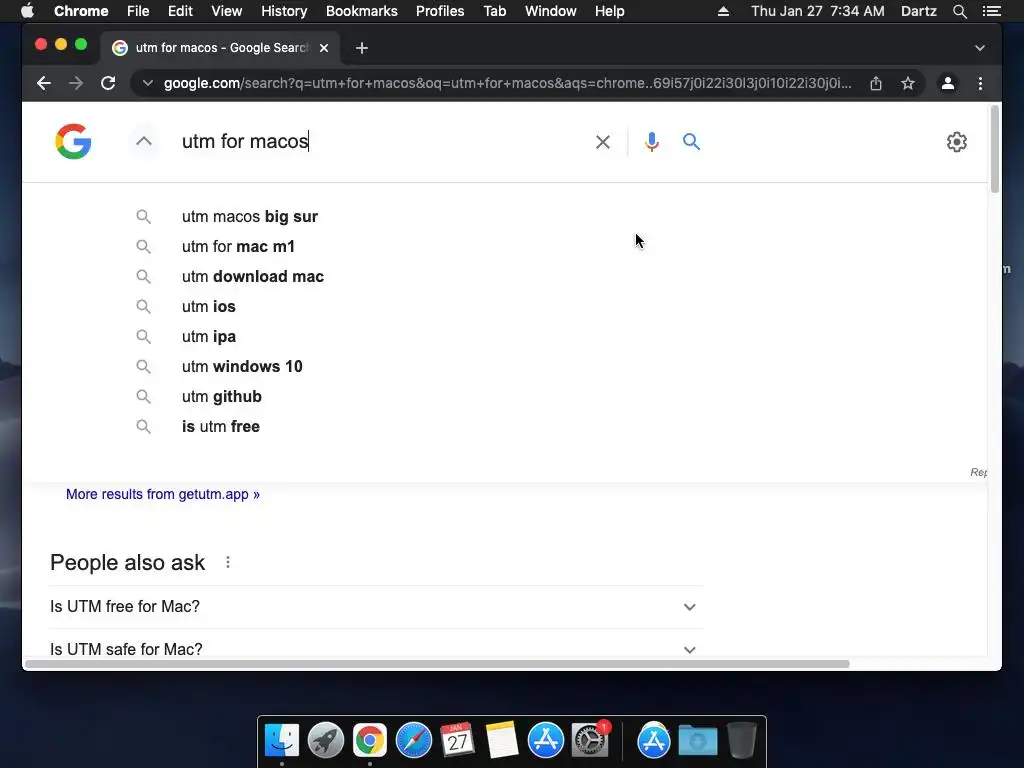Open the tab search dropdown
Image resolution: width=1024 pixels, height=768 pixels.
coord(980,48)
